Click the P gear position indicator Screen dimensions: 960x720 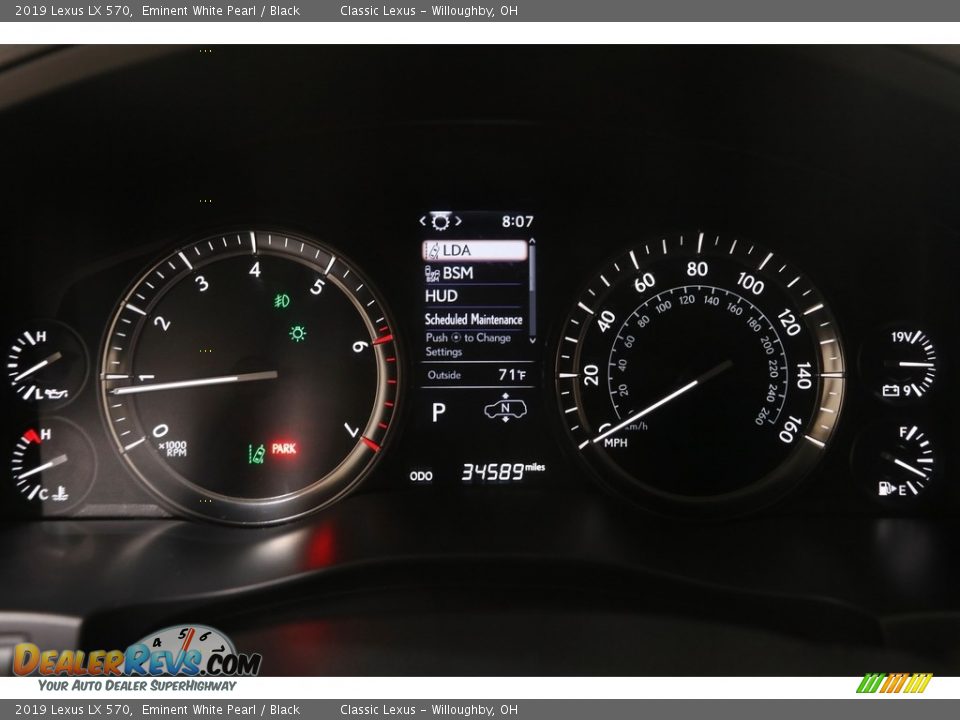[x=438, y=413]
